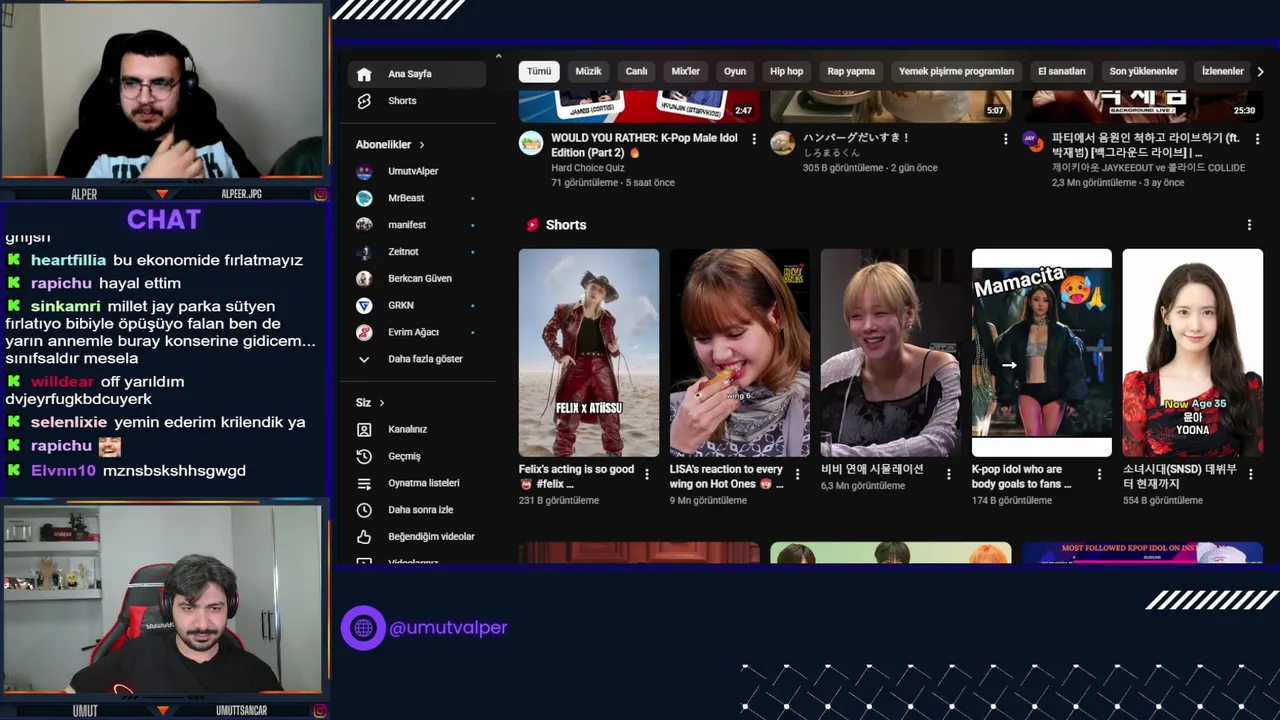
Task: Click the @umutvalper globe icon
Action: (x=363, y=628)
